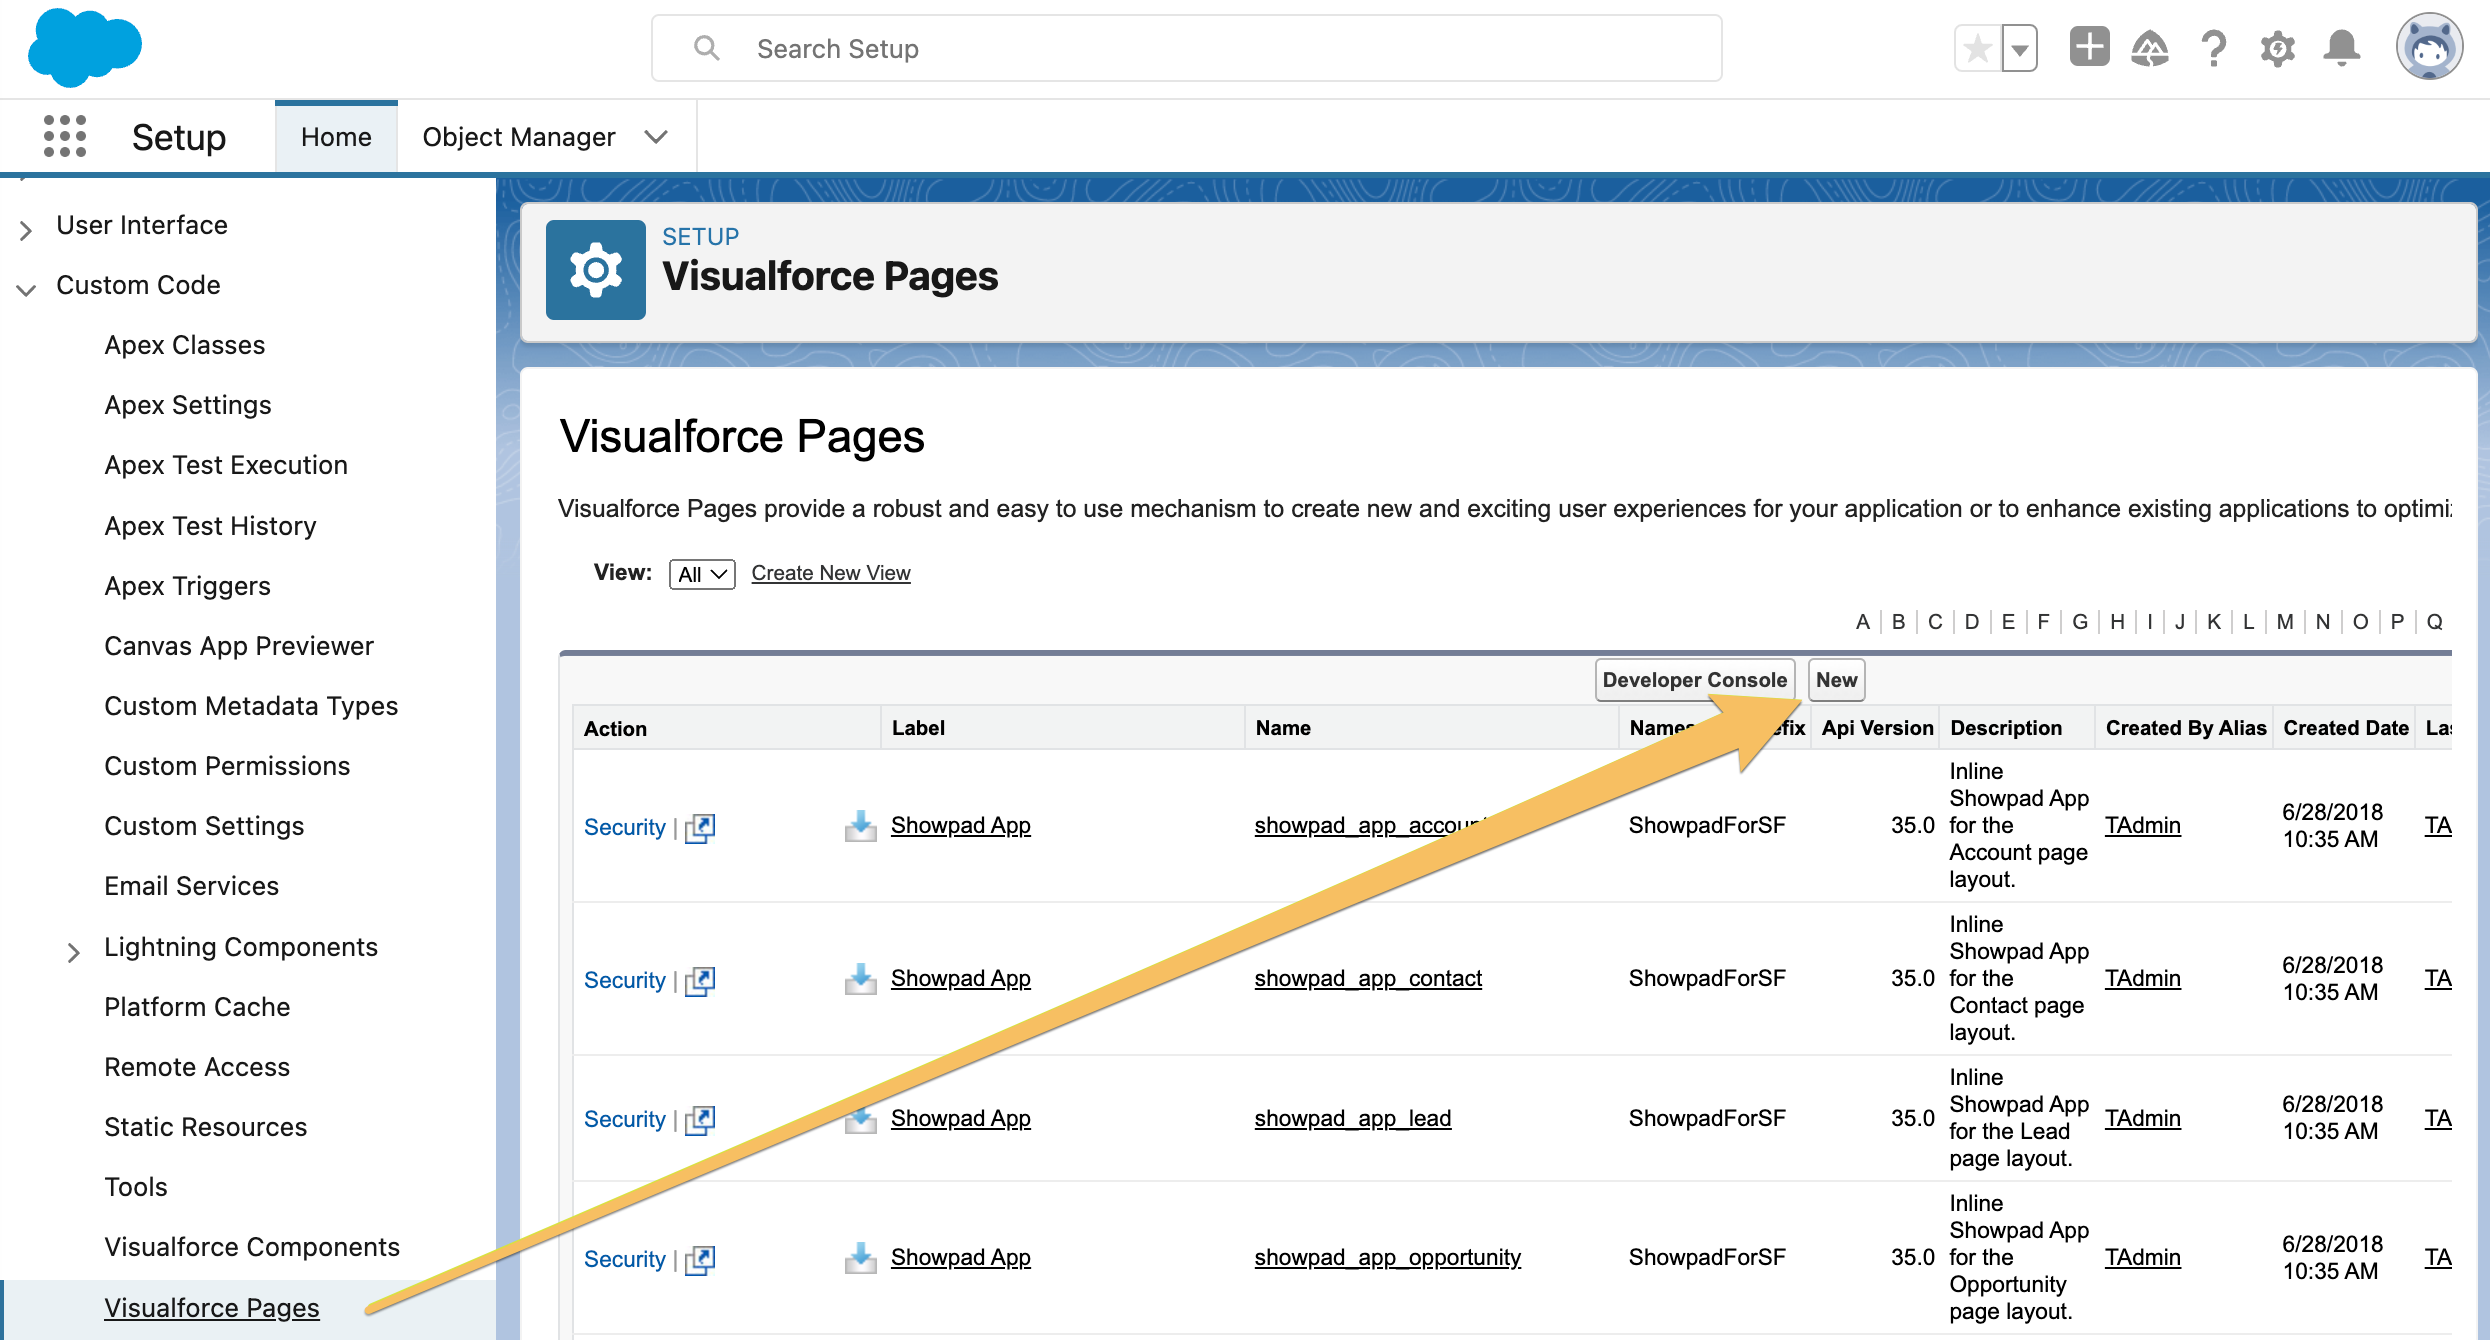Open Tools in the sidebar
The image size is (2490, 1340).
tap(136, 1187)
